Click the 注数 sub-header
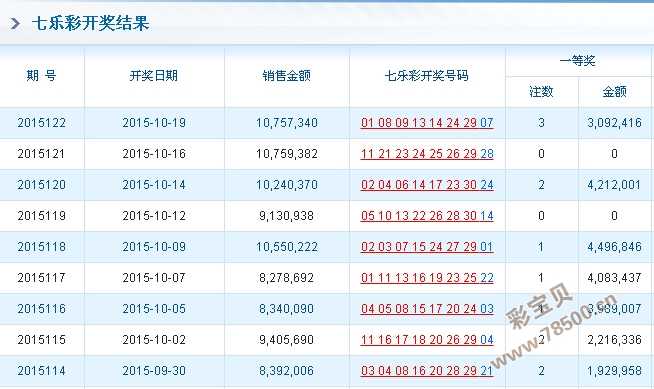This screenshot has width=654, height=389. pyautogui.click(x=541, y=91)
